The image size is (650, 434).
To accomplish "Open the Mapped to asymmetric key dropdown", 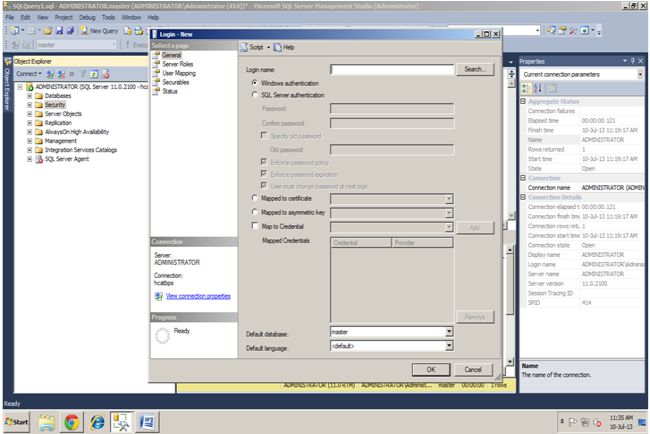I will [449, 213].
